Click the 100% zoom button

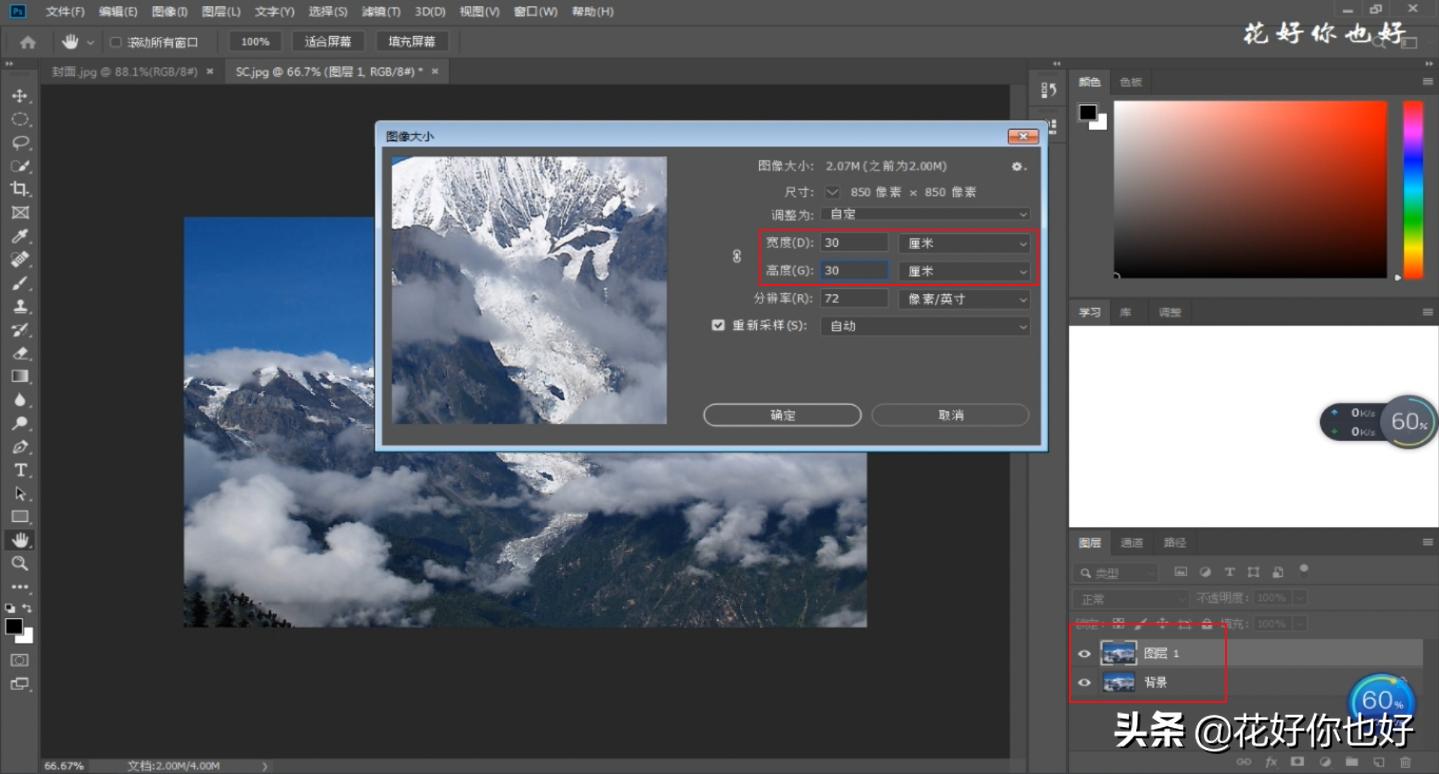[x=255, y=42]
